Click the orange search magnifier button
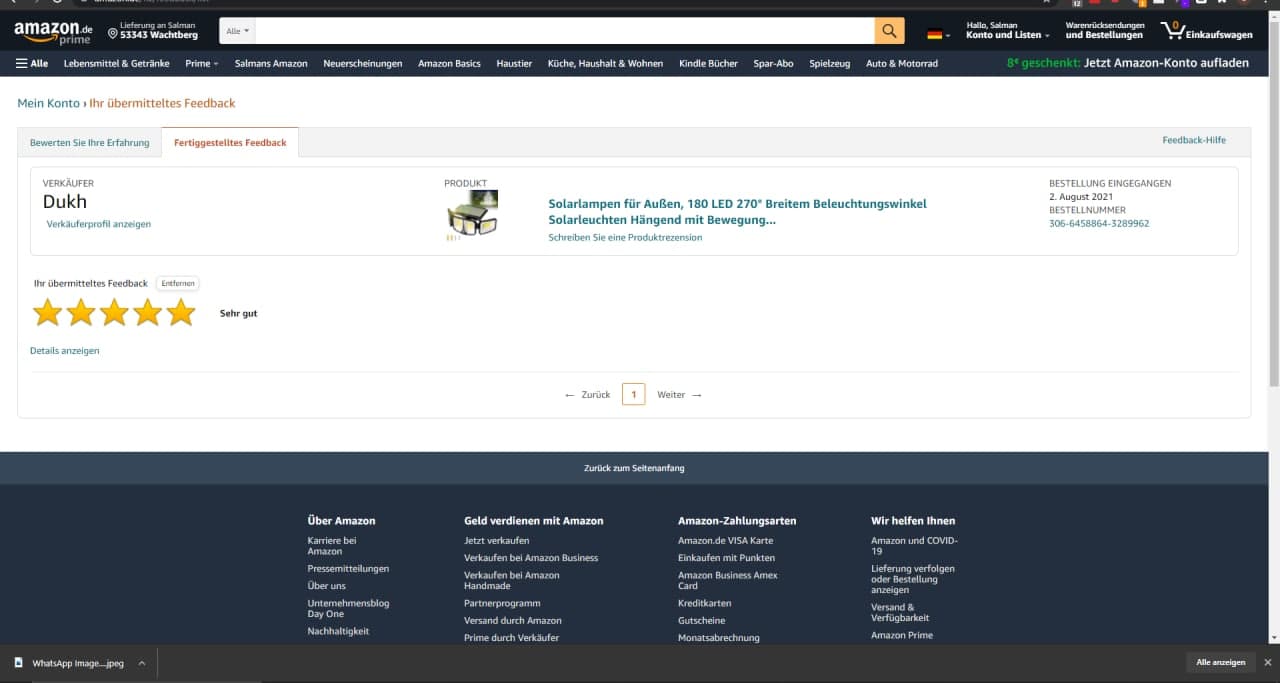This screenshot has width=1280, height=683. [x=889, y=31]
